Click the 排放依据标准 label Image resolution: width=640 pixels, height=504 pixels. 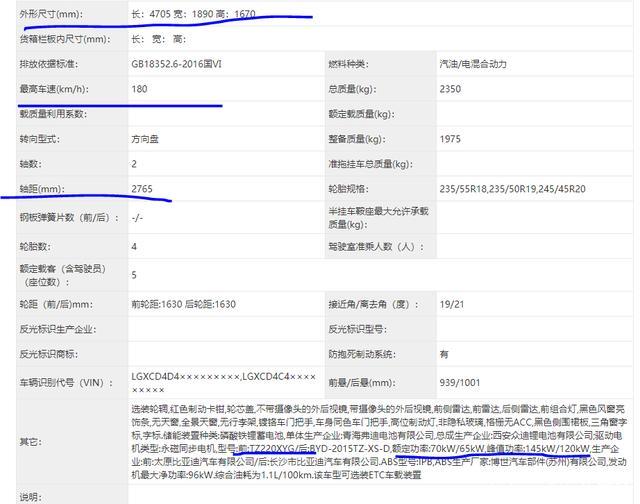coord(49,64)
